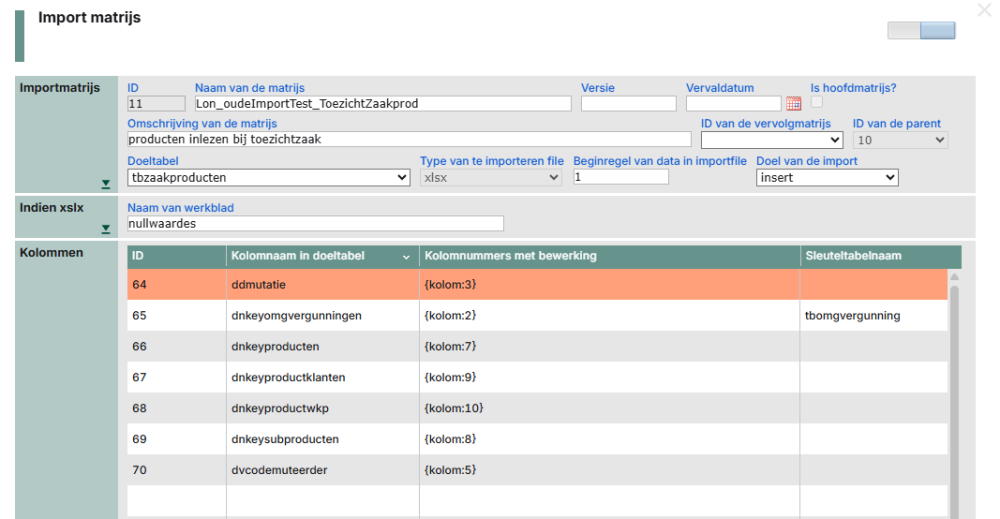The image size is (1000, 519).
Task: Focus the Naam van werkblad input
Action: coord(316,224)
